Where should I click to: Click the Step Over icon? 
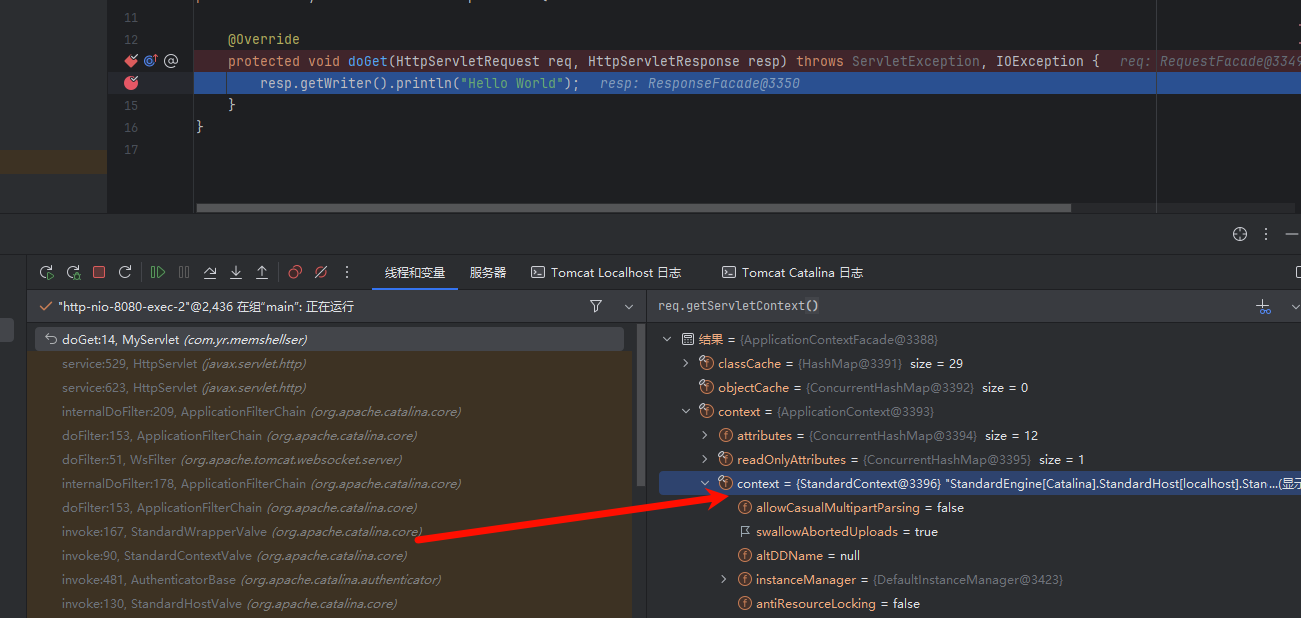210,272
